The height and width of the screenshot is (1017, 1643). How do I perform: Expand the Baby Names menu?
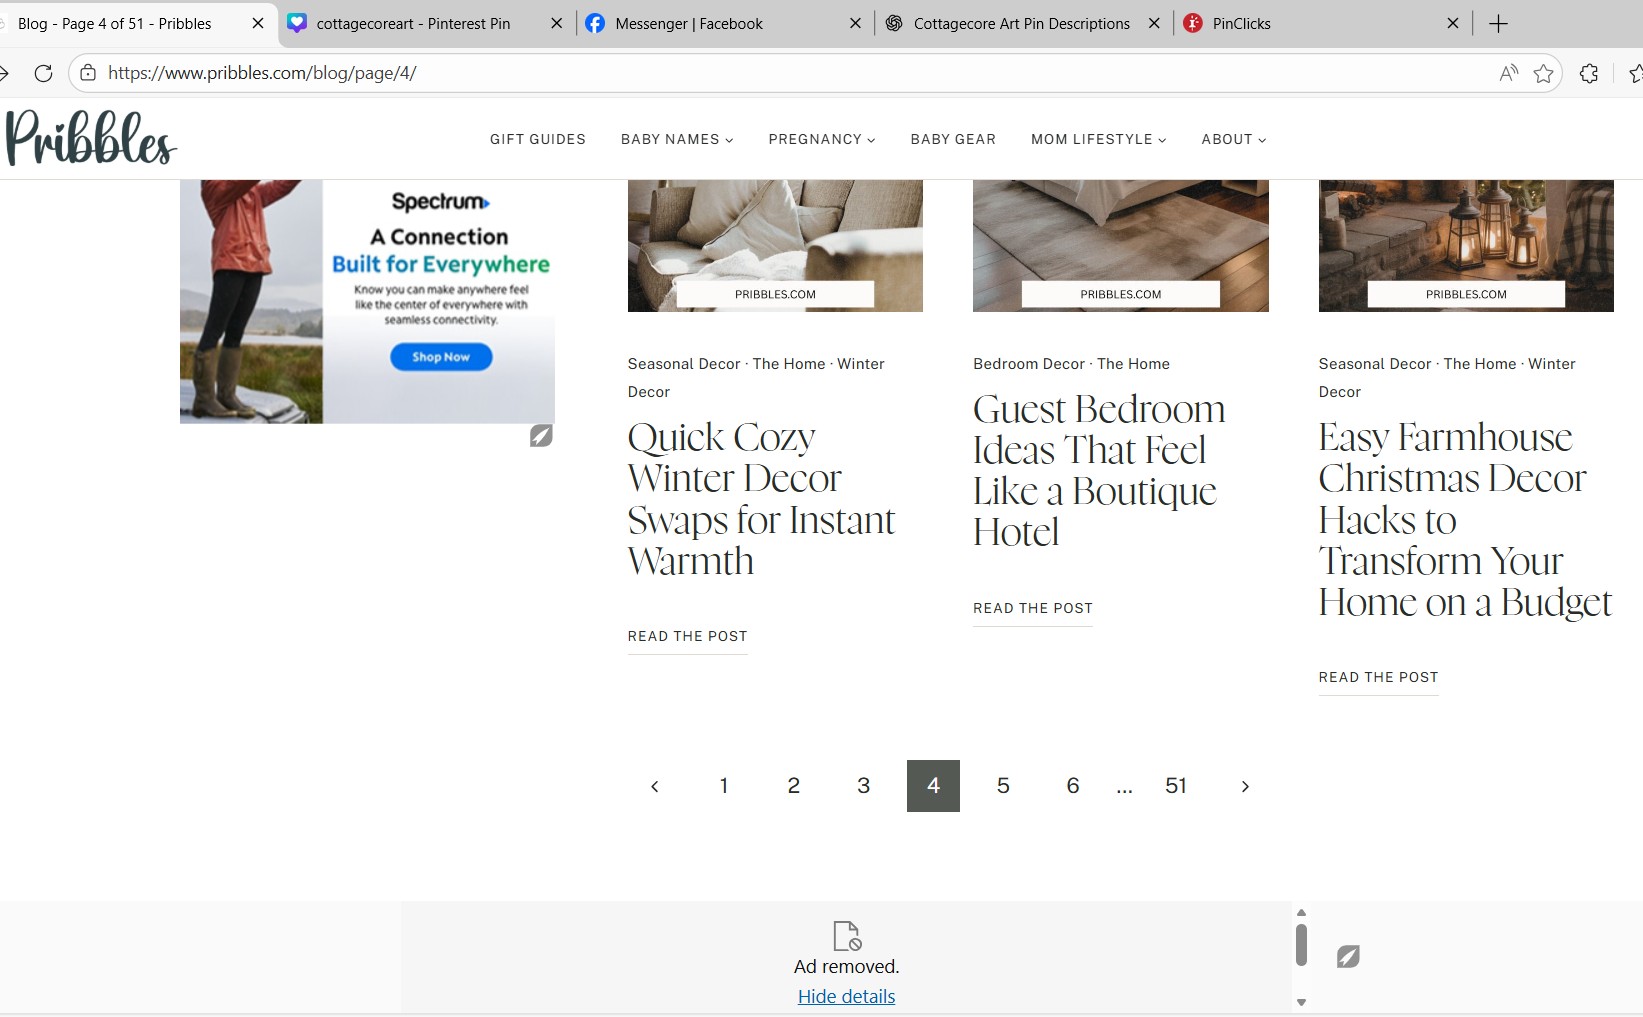point(676,139)
